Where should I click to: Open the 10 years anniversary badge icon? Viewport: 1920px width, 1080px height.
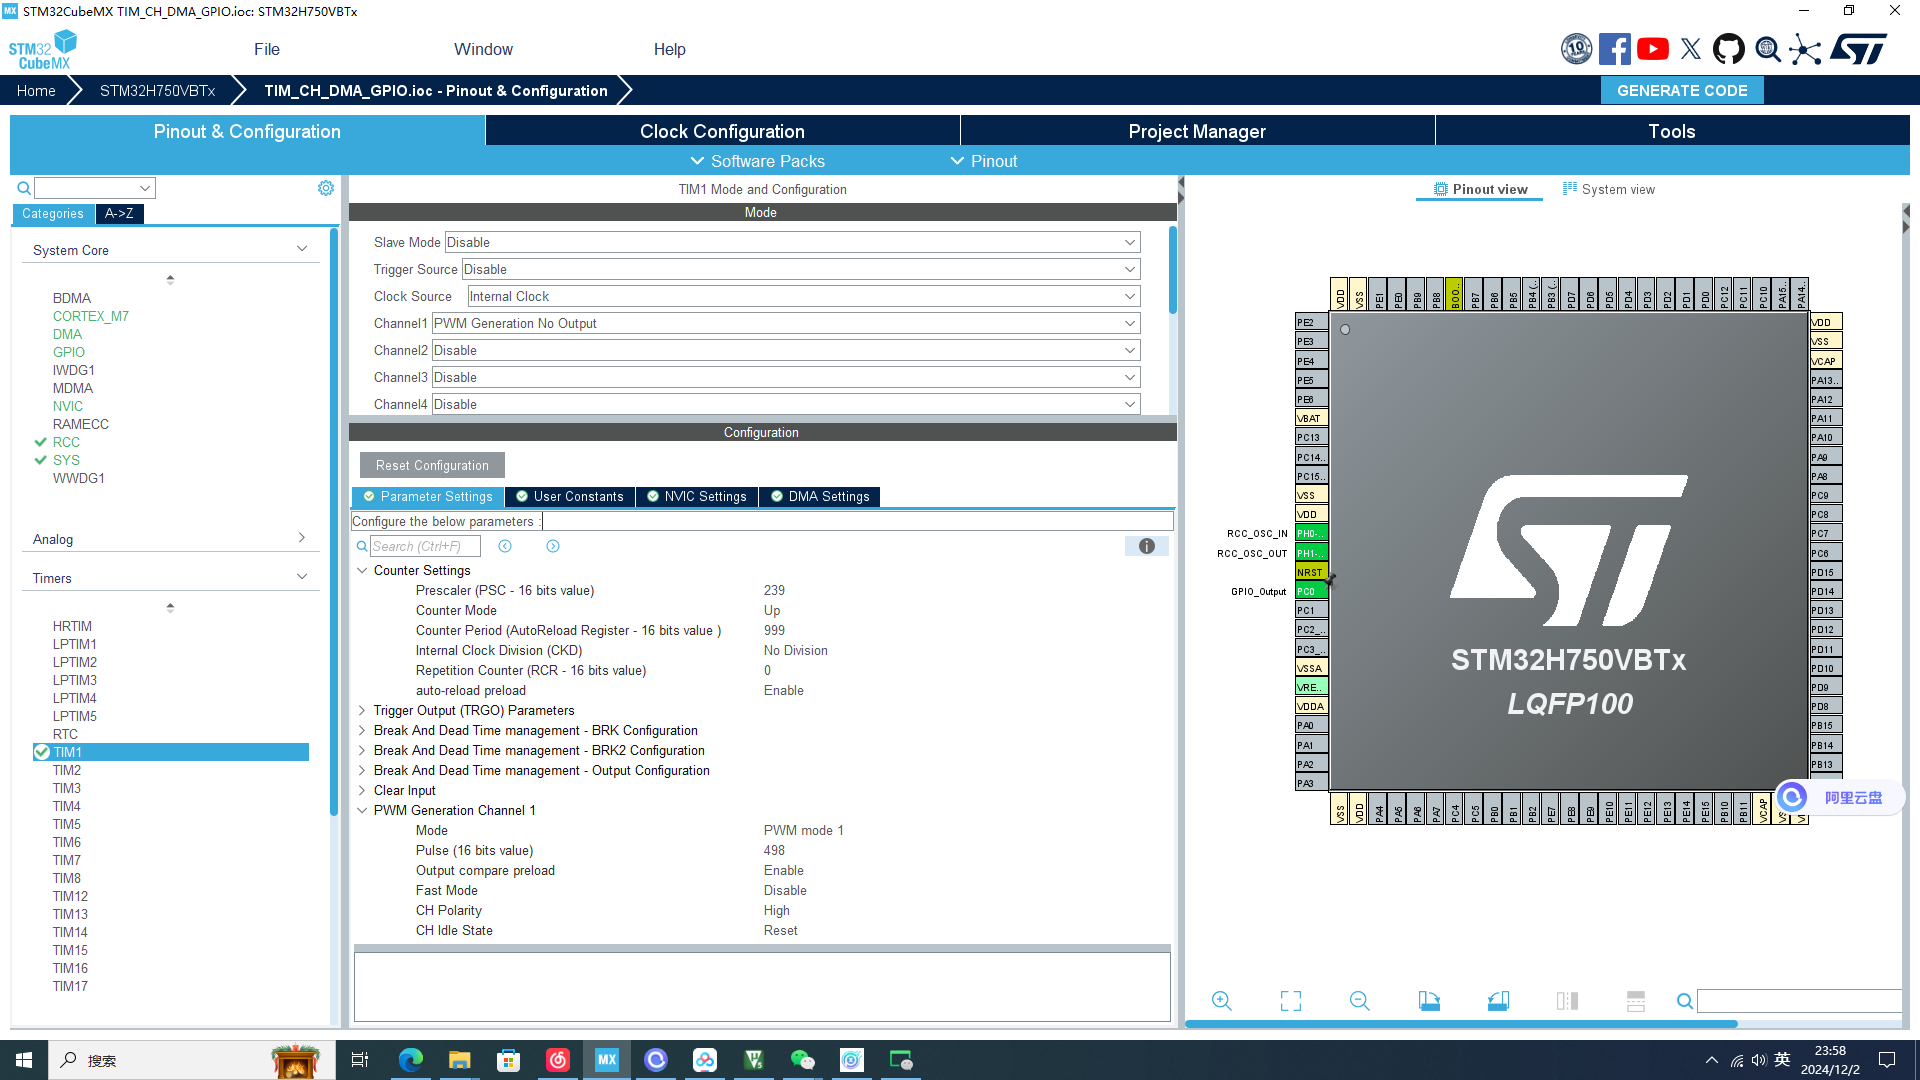pos(1576,49)
